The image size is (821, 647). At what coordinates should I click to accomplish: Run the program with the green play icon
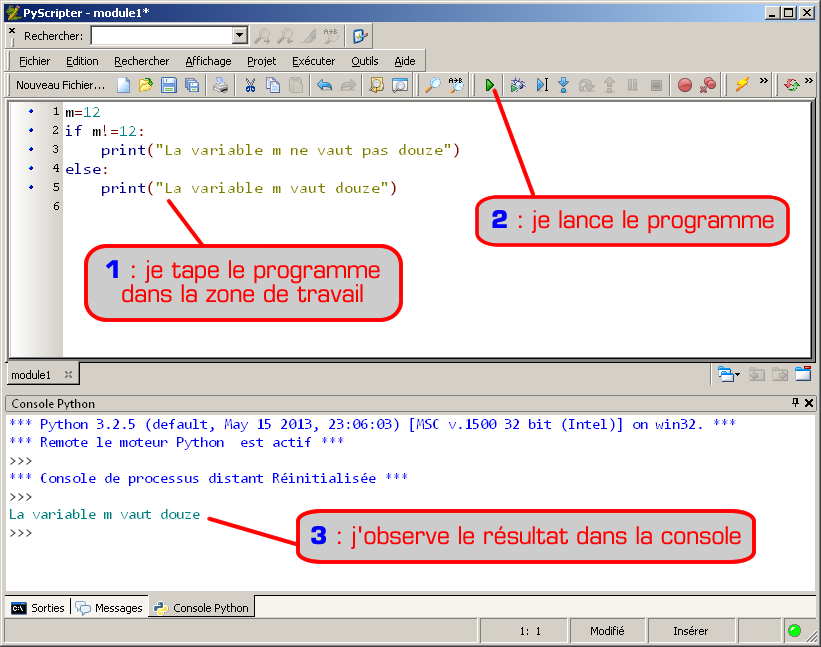coord(490,86)
